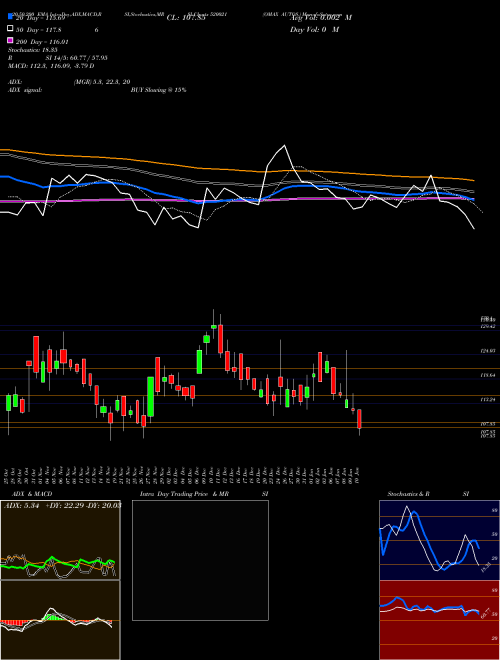Click the 'Avg Vol: 0.002 M' label
The width and height of the screenshot is (500, 660).
tap(321, 18)
